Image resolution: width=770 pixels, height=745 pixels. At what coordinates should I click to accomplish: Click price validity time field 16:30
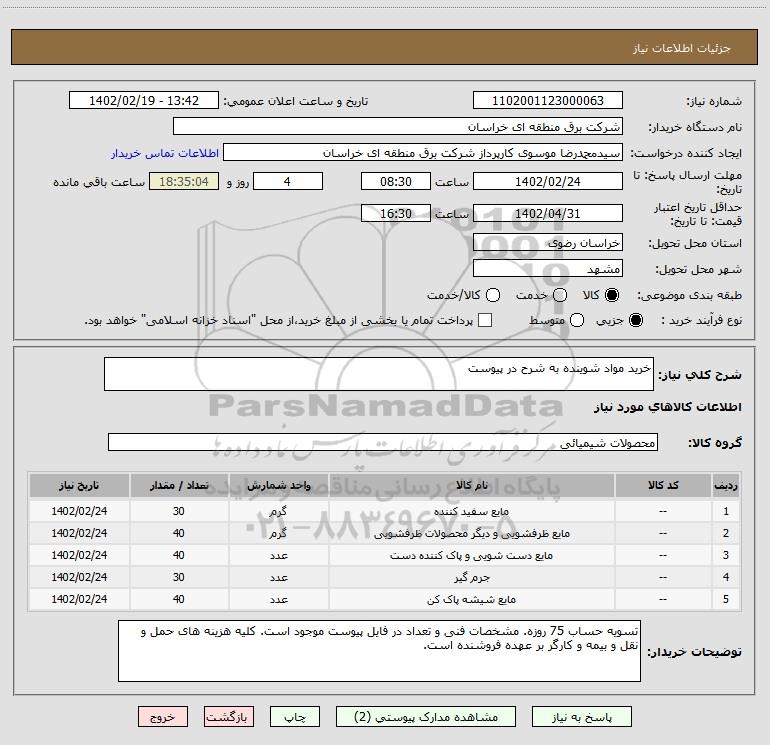[x=396, y=214]
